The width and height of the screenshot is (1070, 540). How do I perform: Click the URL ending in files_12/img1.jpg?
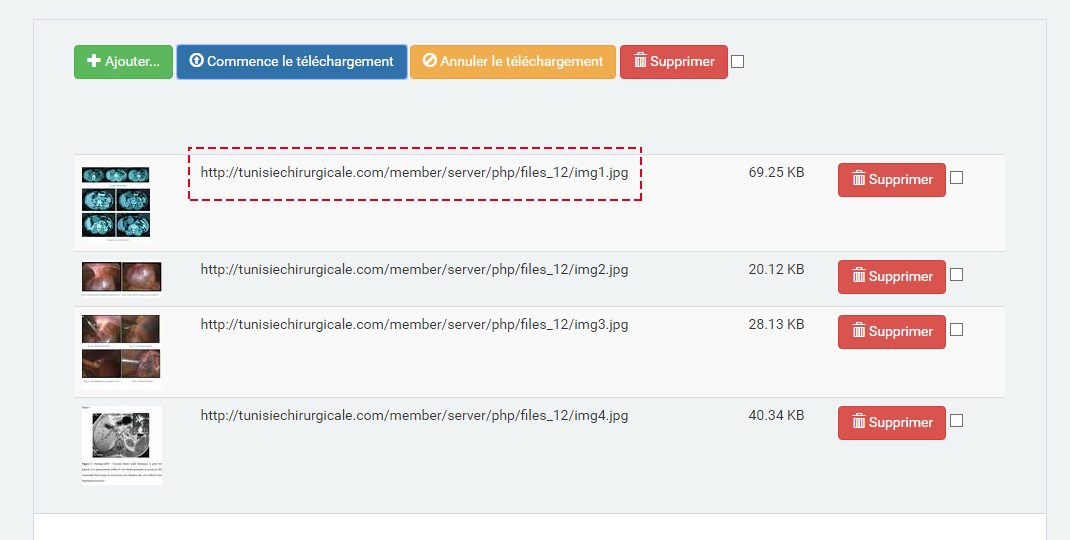click(414, 173)
